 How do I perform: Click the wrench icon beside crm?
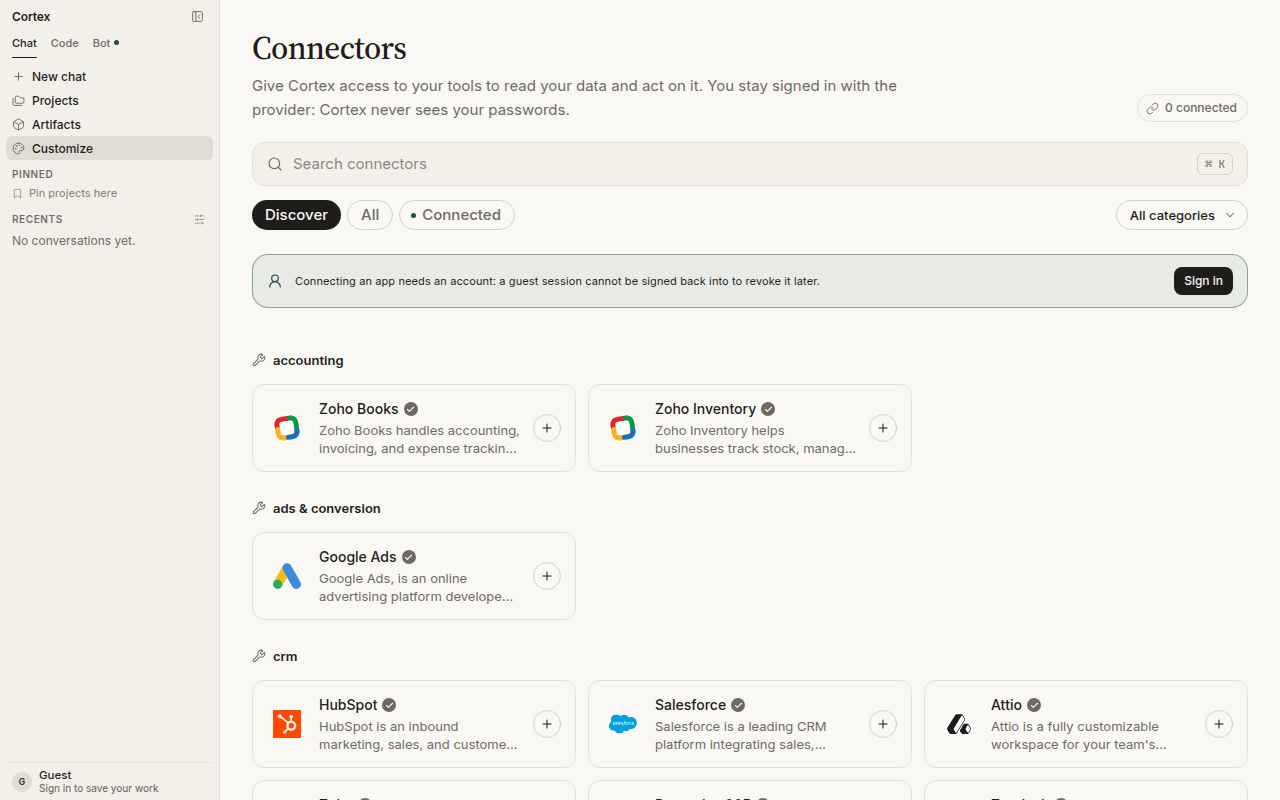(259, 656)
